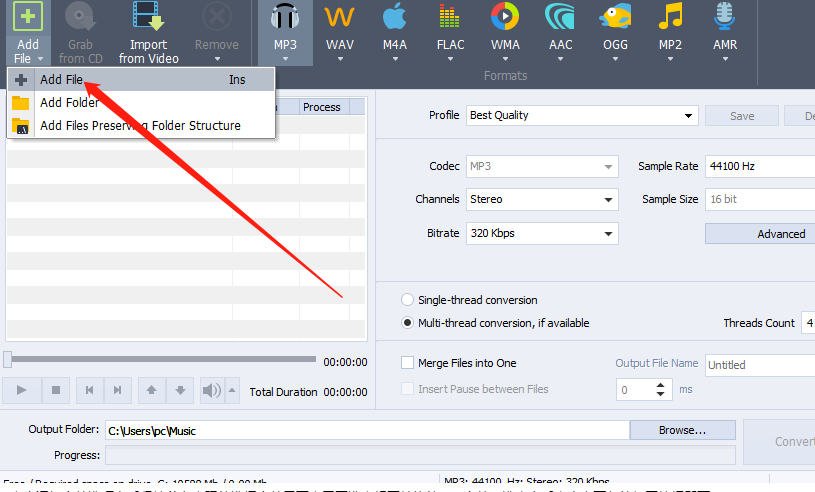Decrease the pause milliseconds stepper
The width and height of the screenshot is (815, 492).
coord(660,394)
